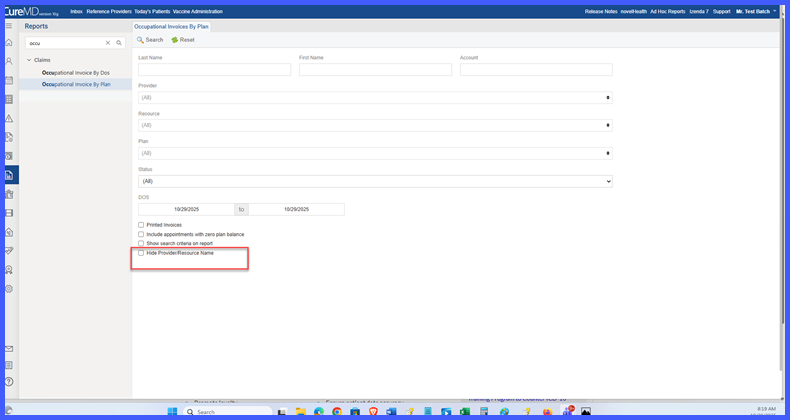Click the Account input field
Screen dimensions: 790x420
click(536, 69)
